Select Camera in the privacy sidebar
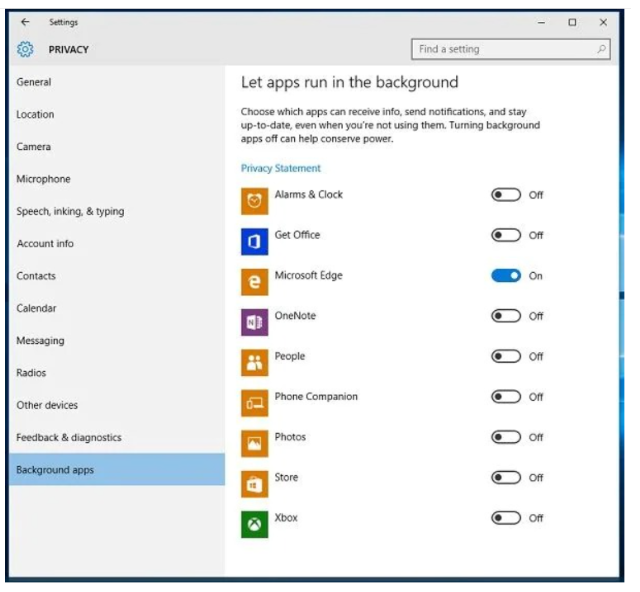640x592 pixels. coord(34,147)
